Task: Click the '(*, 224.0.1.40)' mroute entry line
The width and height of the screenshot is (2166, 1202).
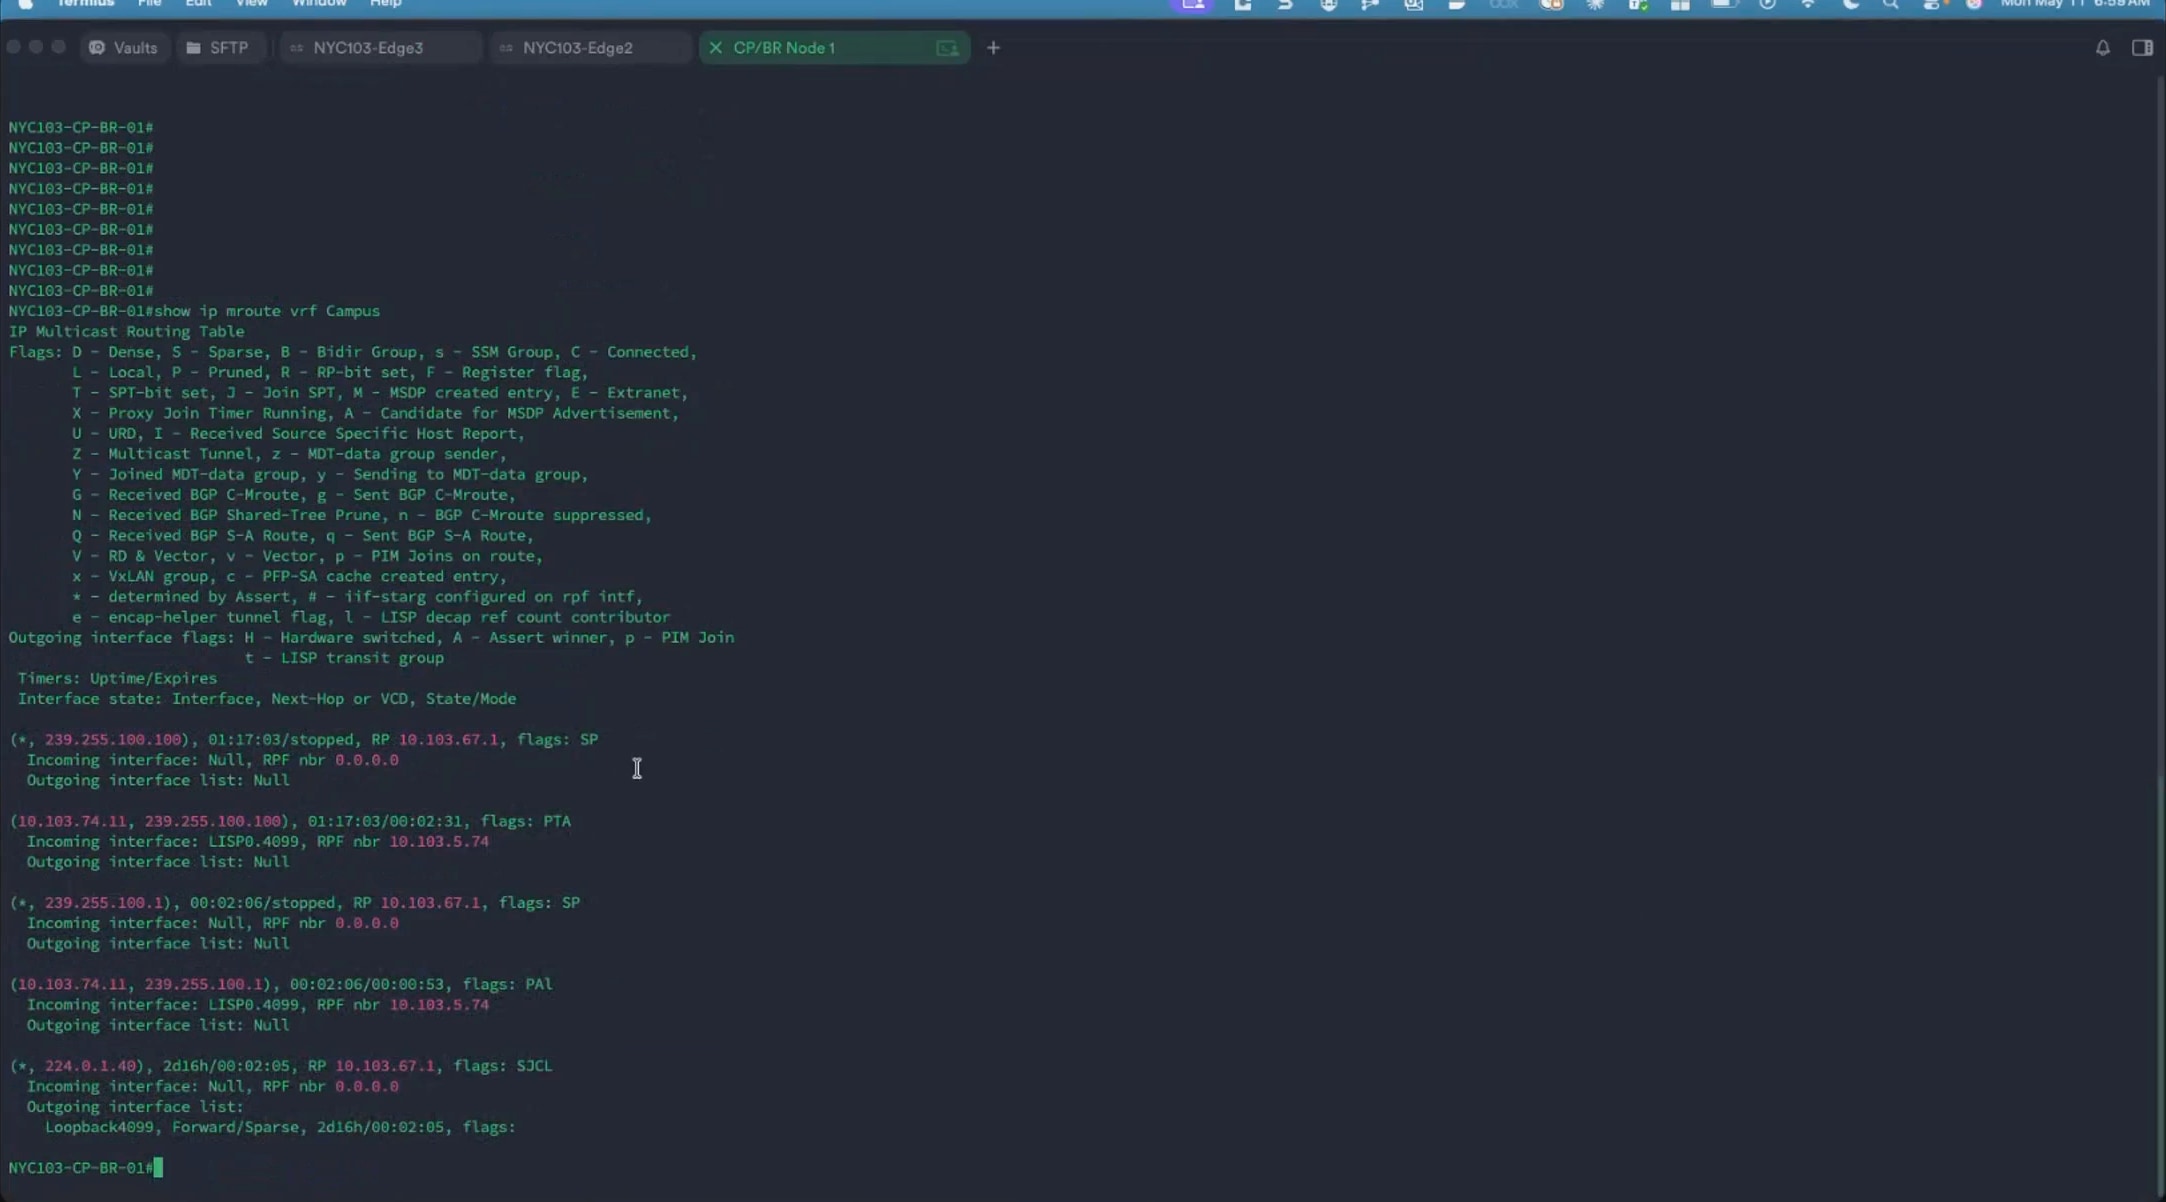Action: 281,1066
